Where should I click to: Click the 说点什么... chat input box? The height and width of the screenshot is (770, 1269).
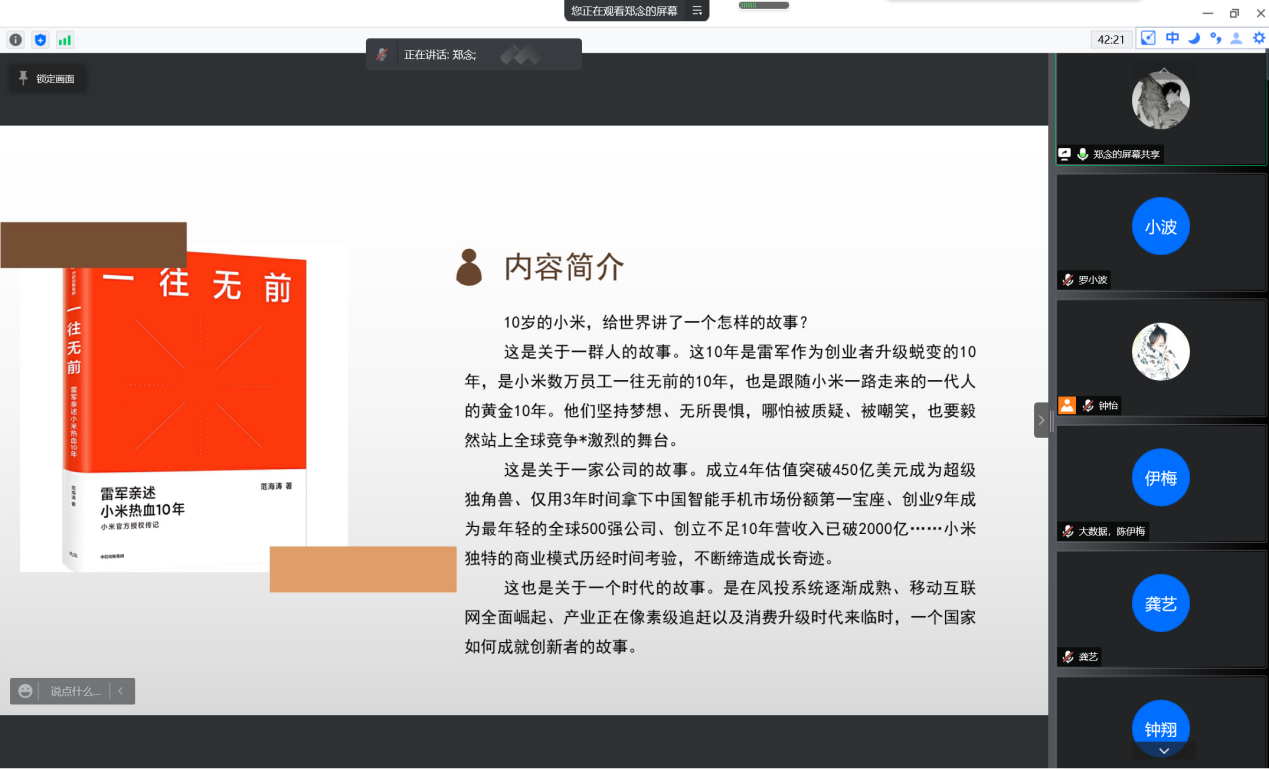click(x=75, y=691)
